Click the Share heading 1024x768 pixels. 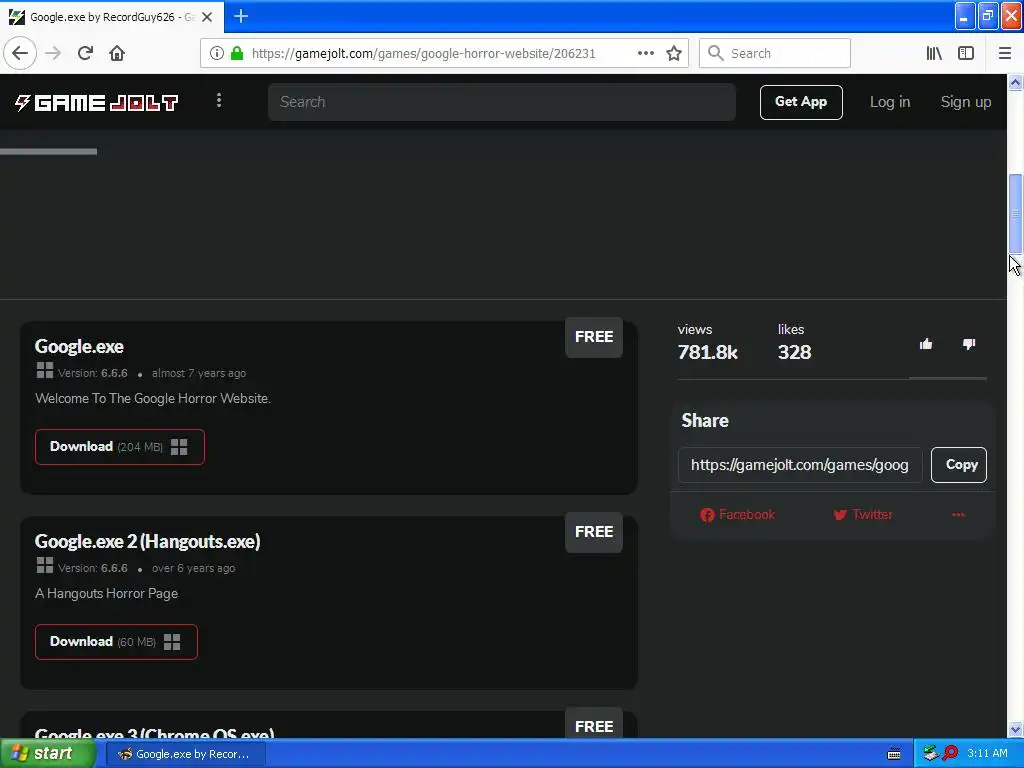click(705, 421)
